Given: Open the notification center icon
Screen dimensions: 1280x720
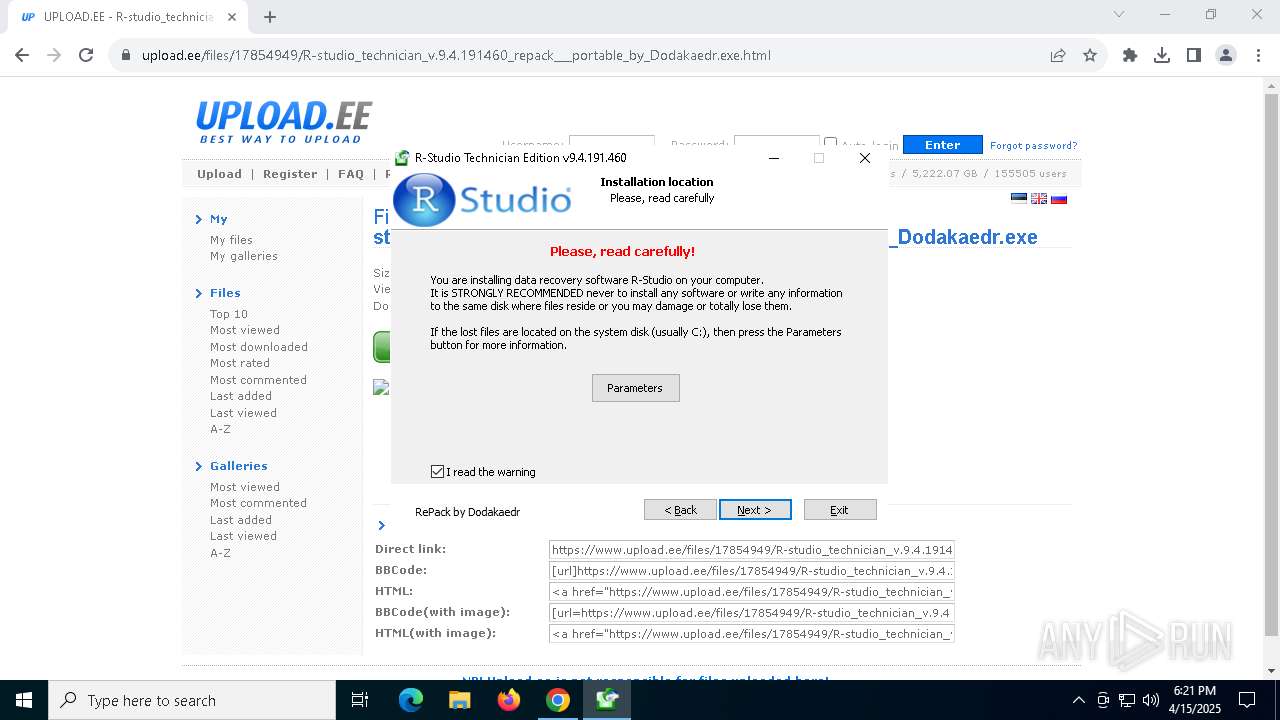Looking at the screenshot, I should (x=1247, y=700).
